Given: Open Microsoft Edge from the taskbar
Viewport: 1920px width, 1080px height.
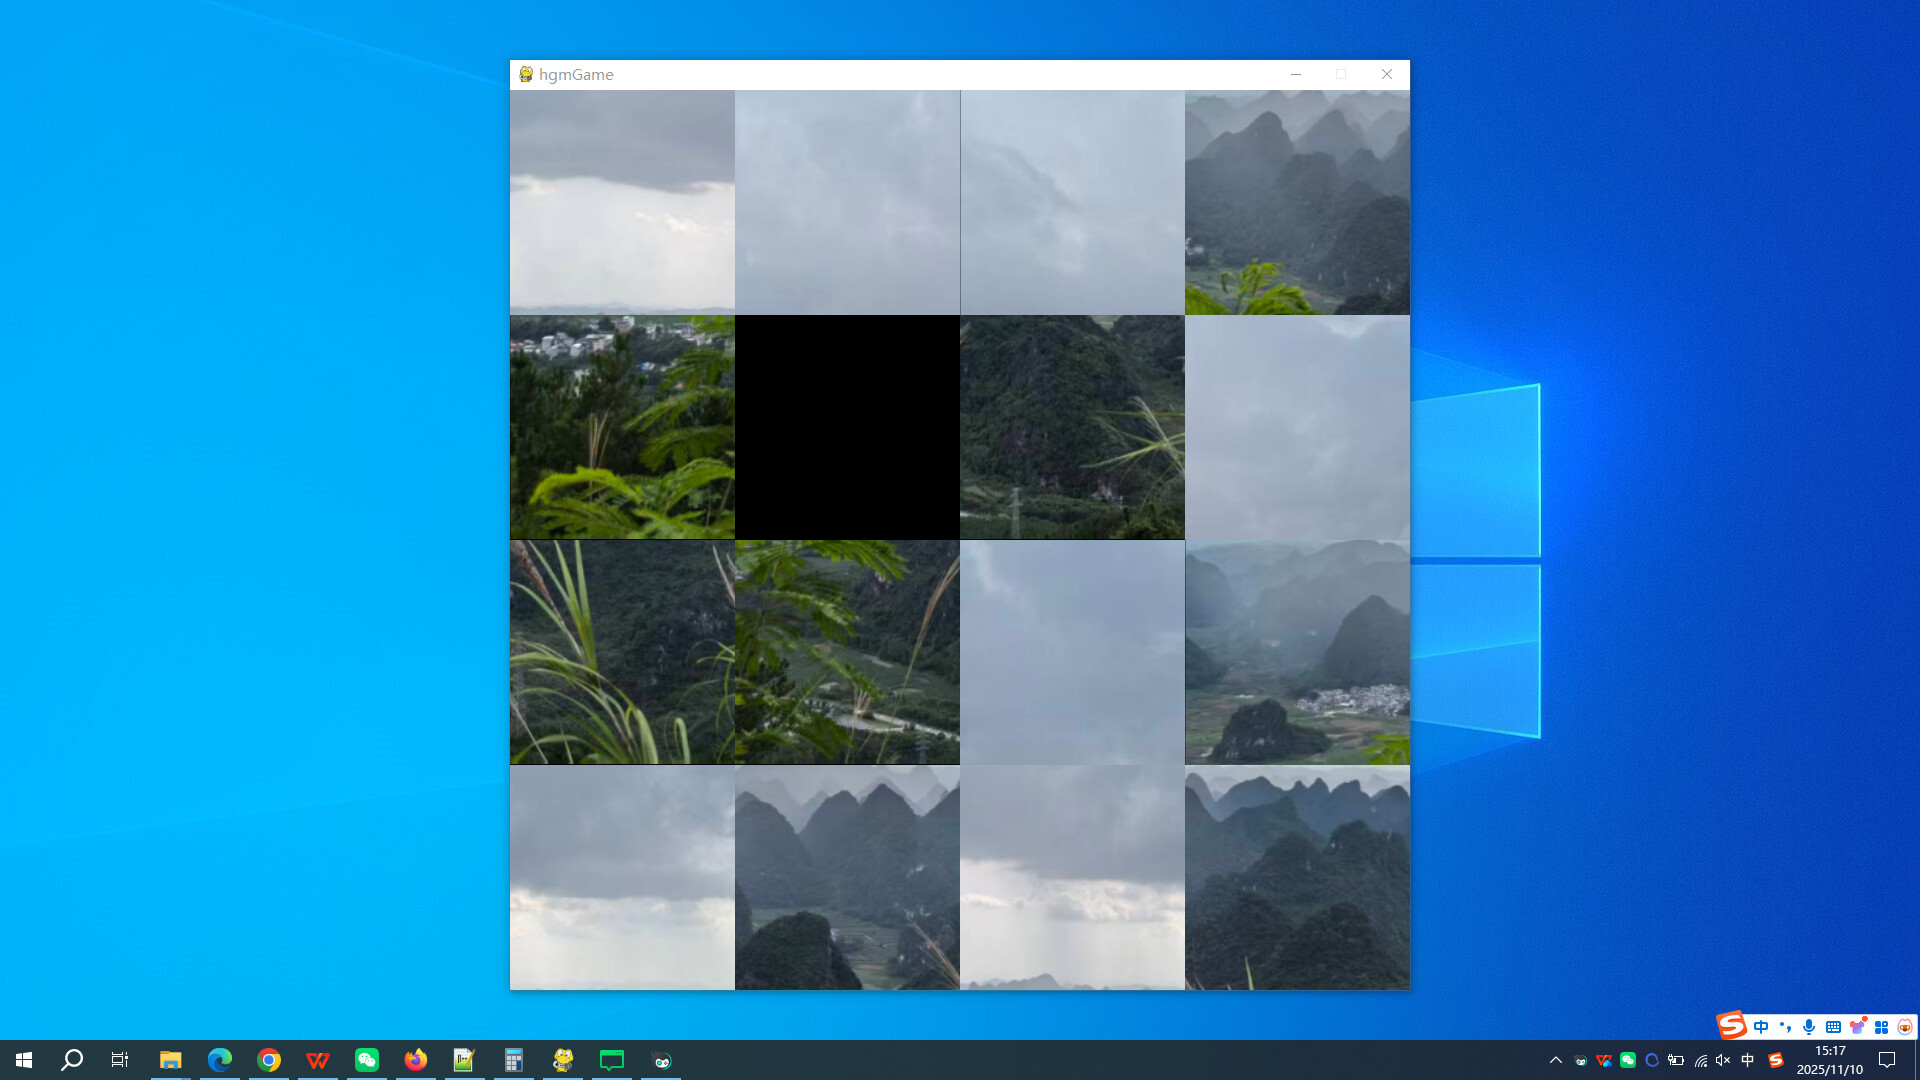Looking at the screenshot, I should [x=218, y=1060].
